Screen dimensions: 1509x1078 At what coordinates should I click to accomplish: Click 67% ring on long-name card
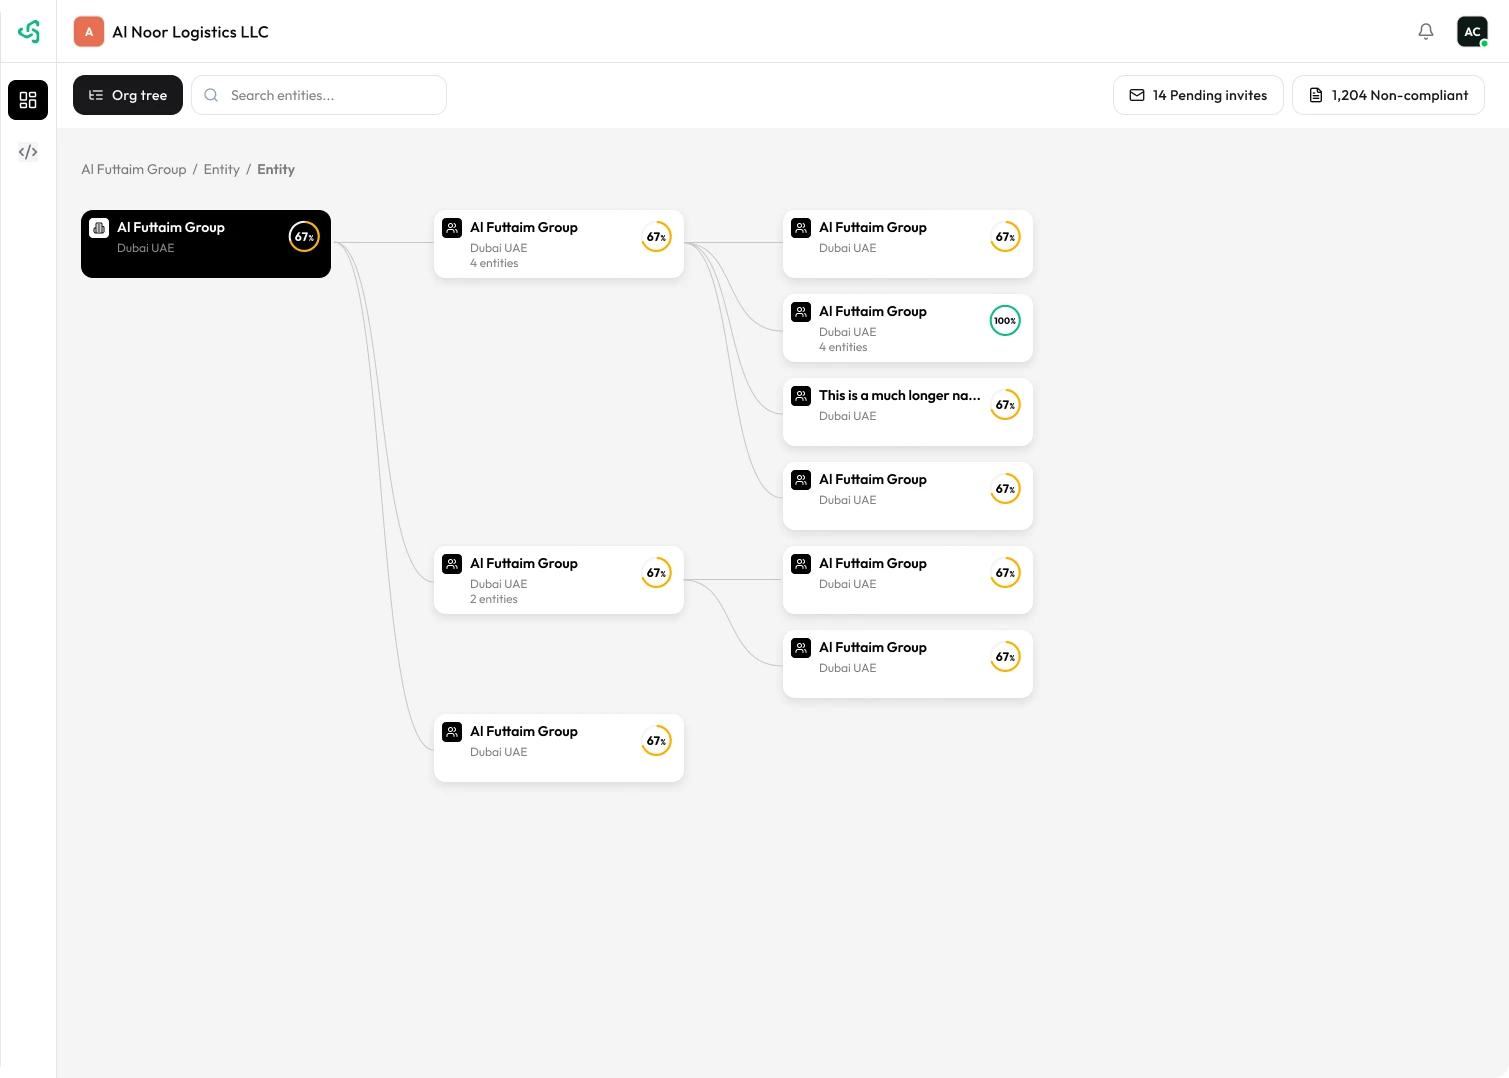click(x=1005, y=405)
